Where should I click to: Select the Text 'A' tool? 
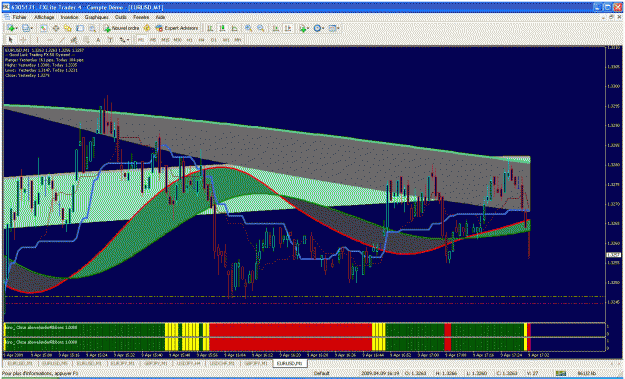coord(98,39)
